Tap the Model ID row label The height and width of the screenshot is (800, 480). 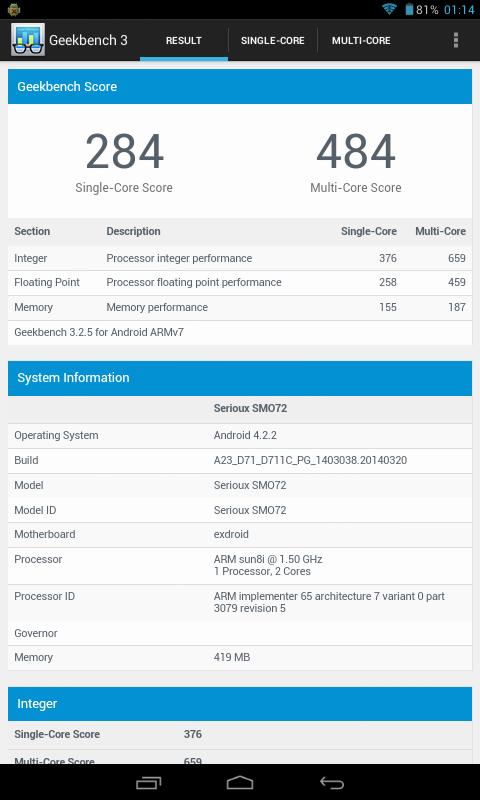click(35, 510)
